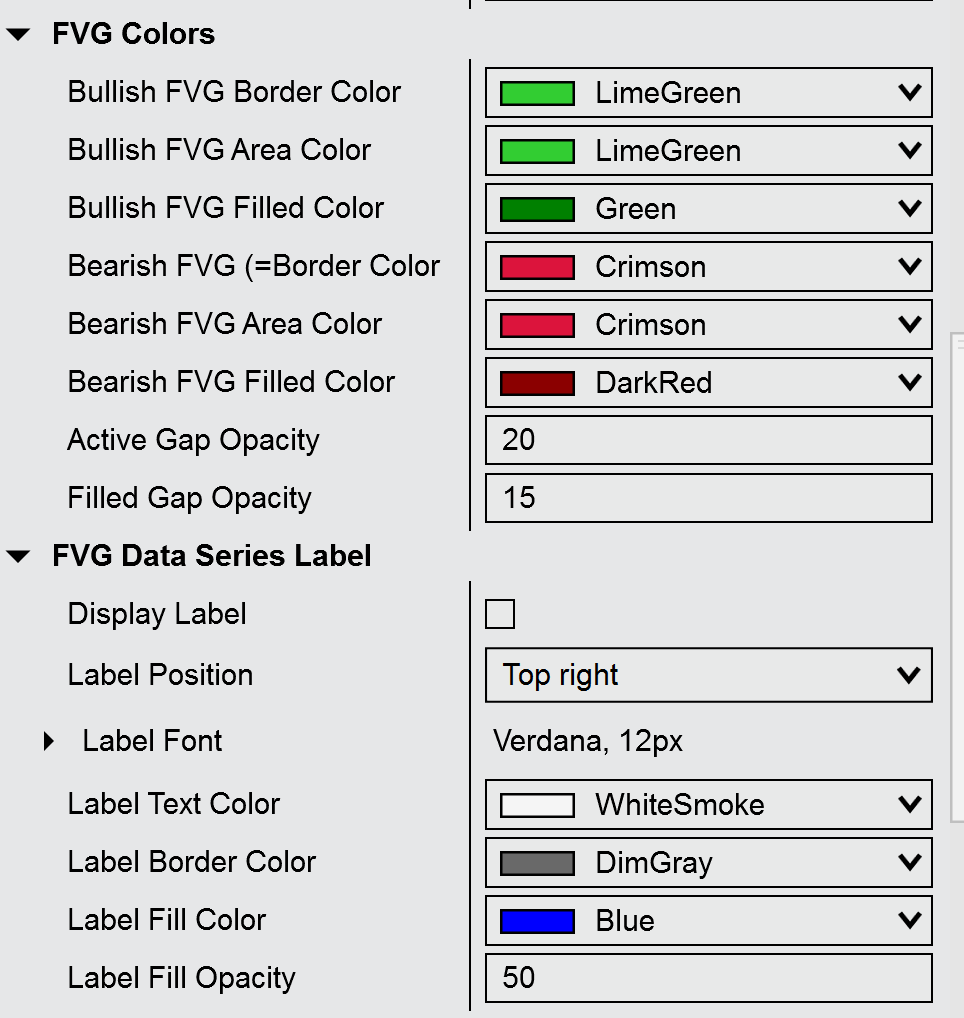Click the LimeGreen Bullish FVG Border swatch
The height and width of the screenshot is (1018, 964).
(x=537, y=93)
